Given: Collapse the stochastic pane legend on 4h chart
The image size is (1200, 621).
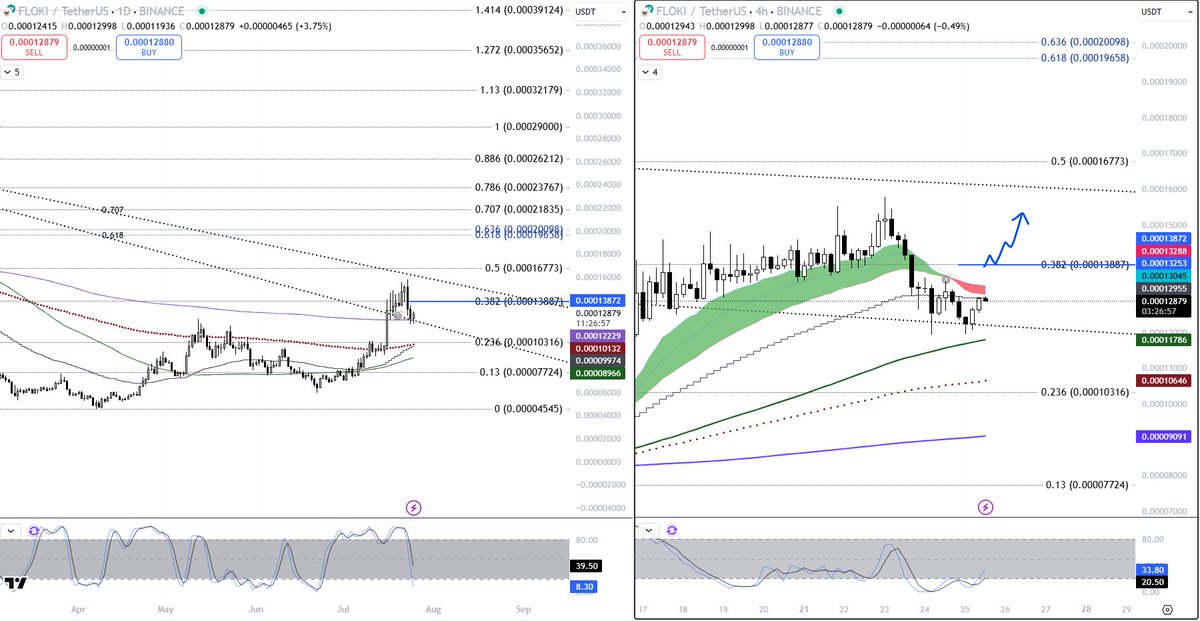Looking at the screenshot, I should point(647,530).
